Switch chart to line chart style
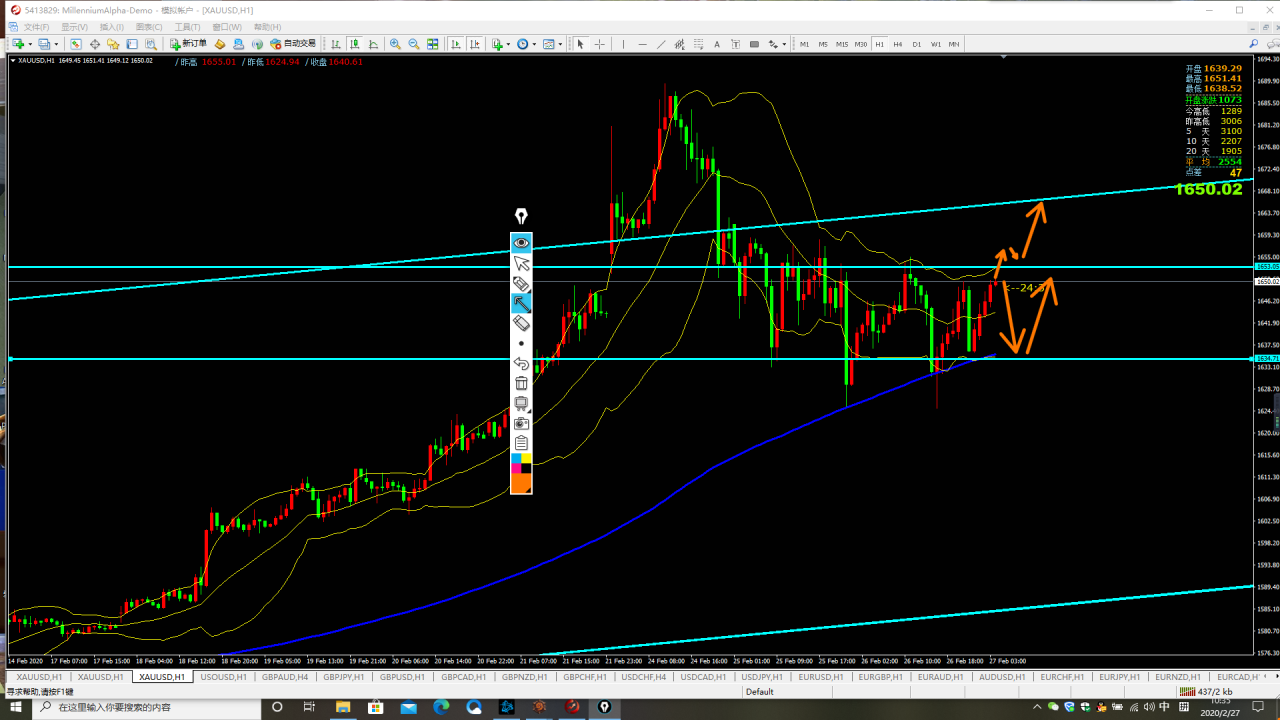The height and width of the screenshot is (720, 1280). (x=373, y=44)
